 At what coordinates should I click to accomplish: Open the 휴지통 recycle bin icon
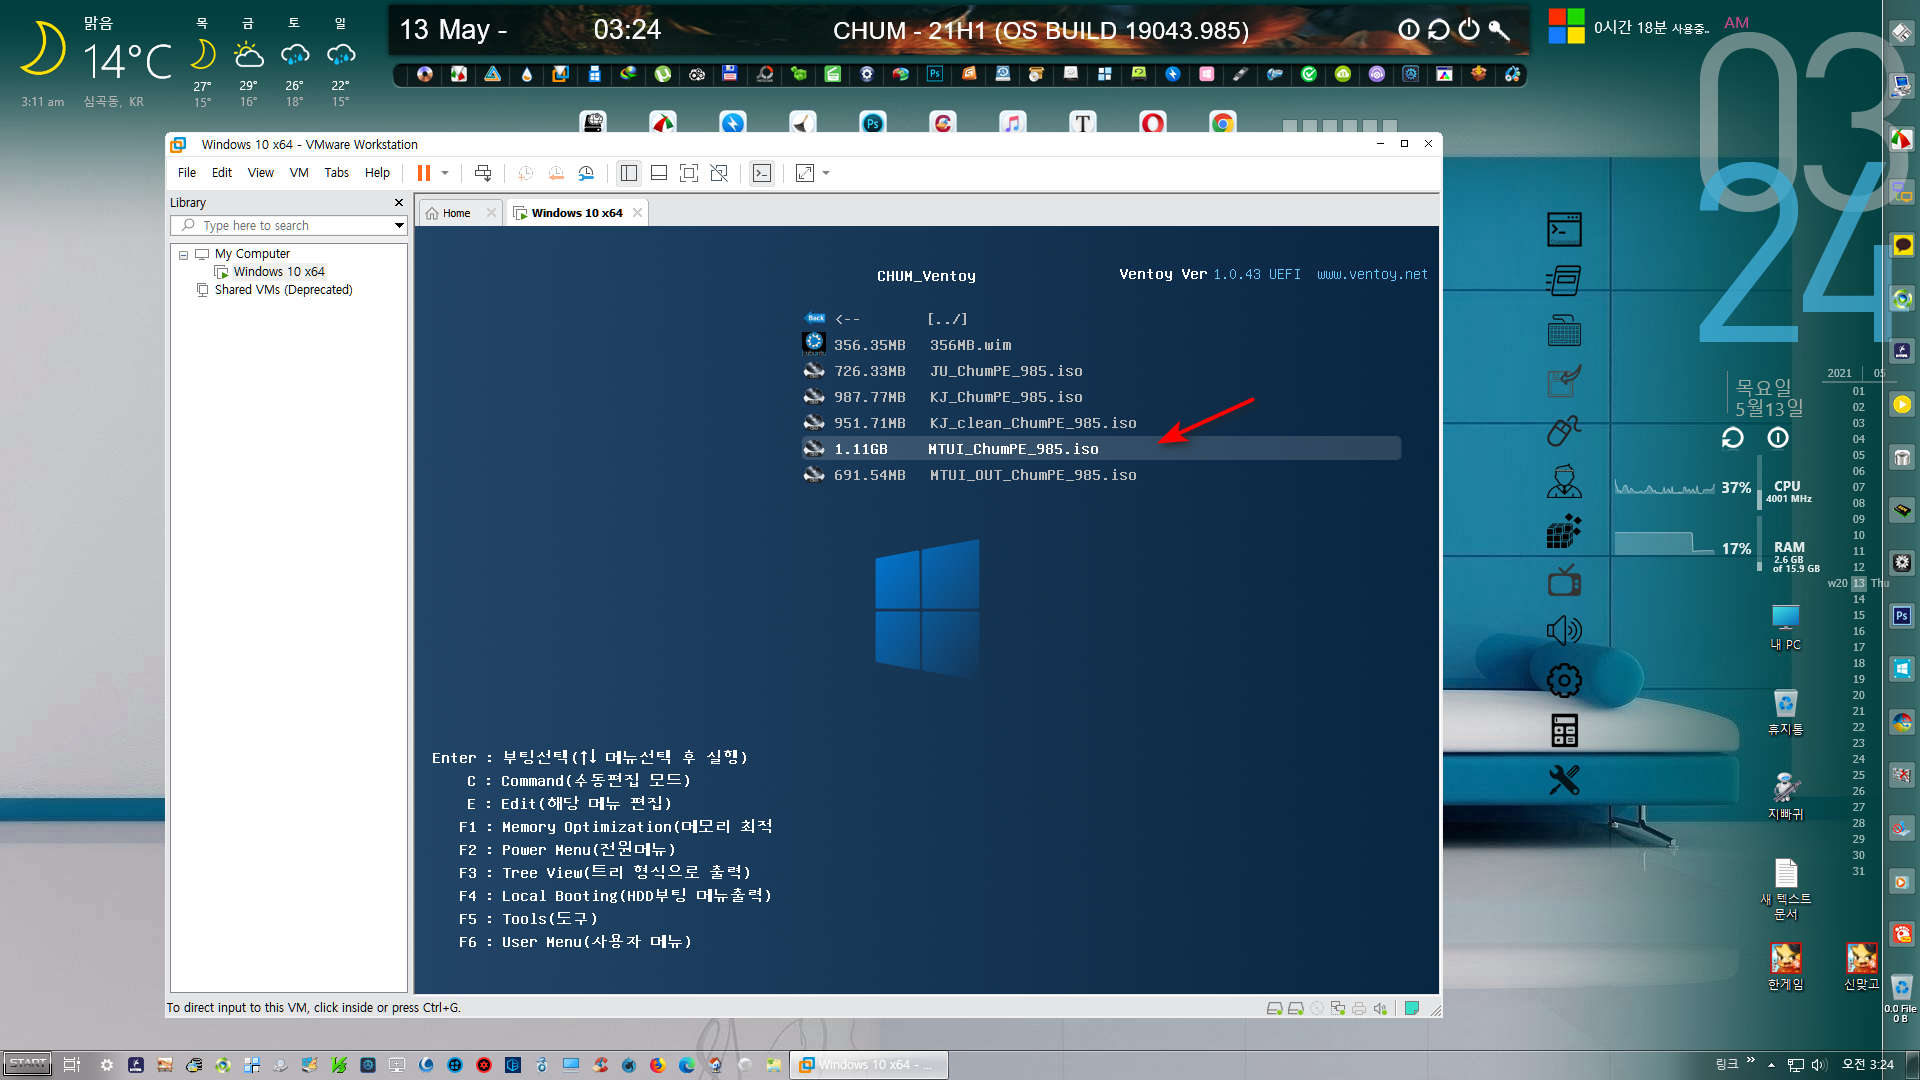1785,712
